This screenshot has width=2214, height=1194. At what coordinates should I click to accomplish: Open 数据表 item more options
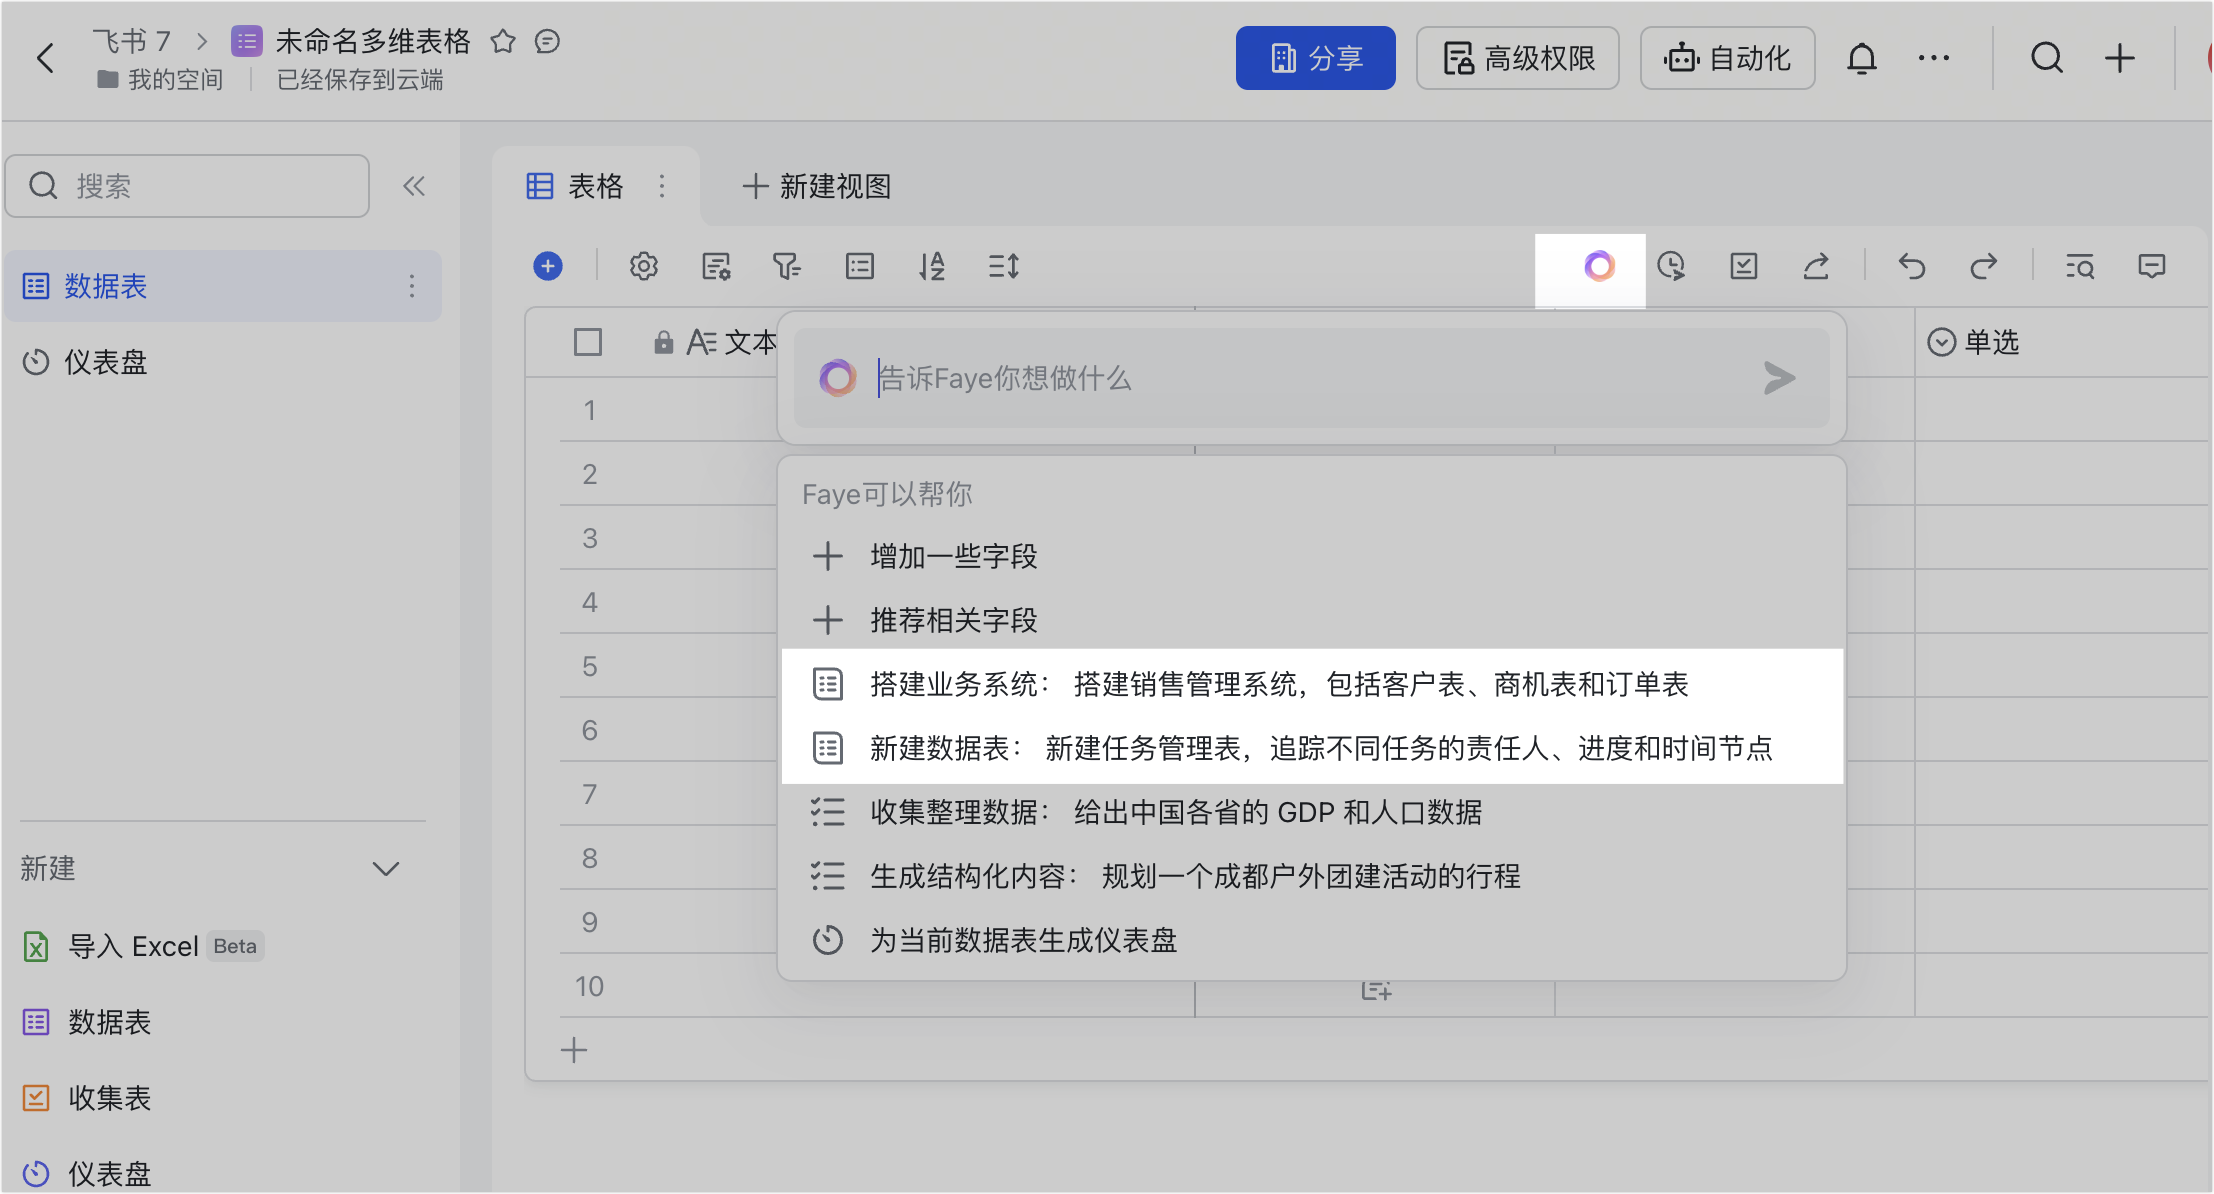[x=411, y=286]
